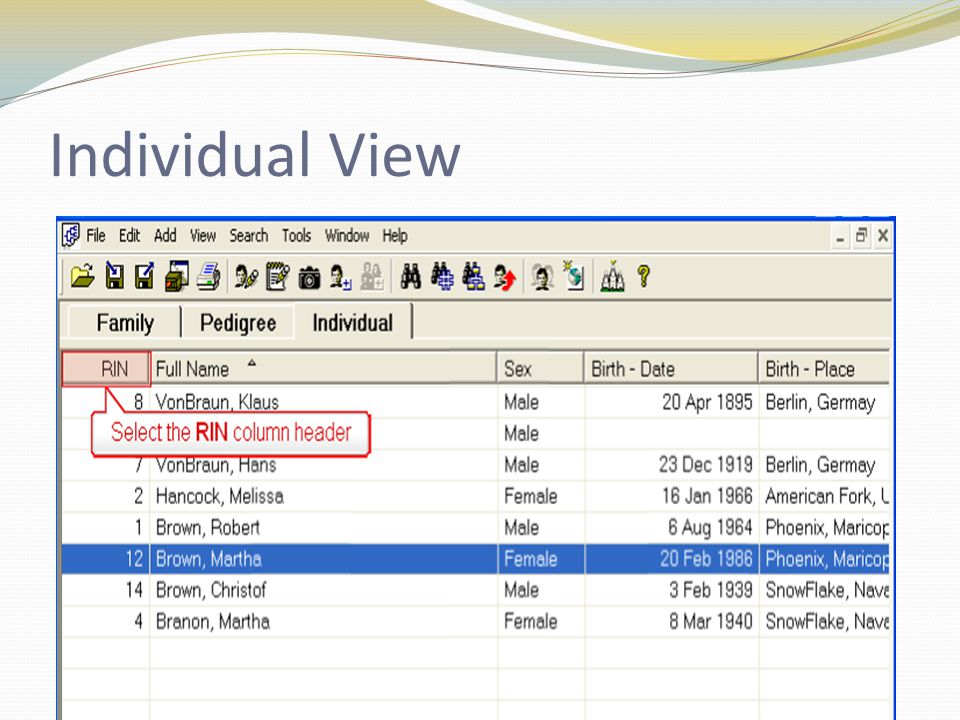The height and width of the screenshot is (720, 960).
Task: Click birth date 6 Aug 1964
Action: (710, 527)
